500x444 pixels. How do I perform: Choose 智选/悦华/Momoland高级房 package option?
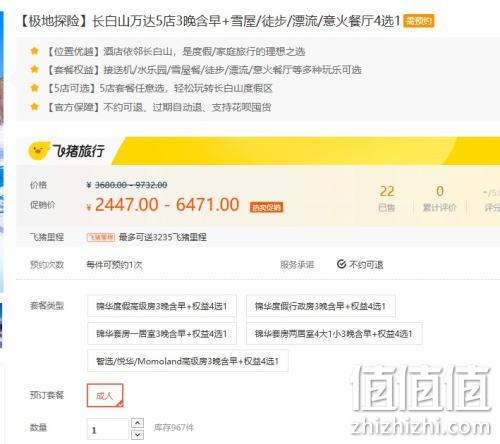188,361
